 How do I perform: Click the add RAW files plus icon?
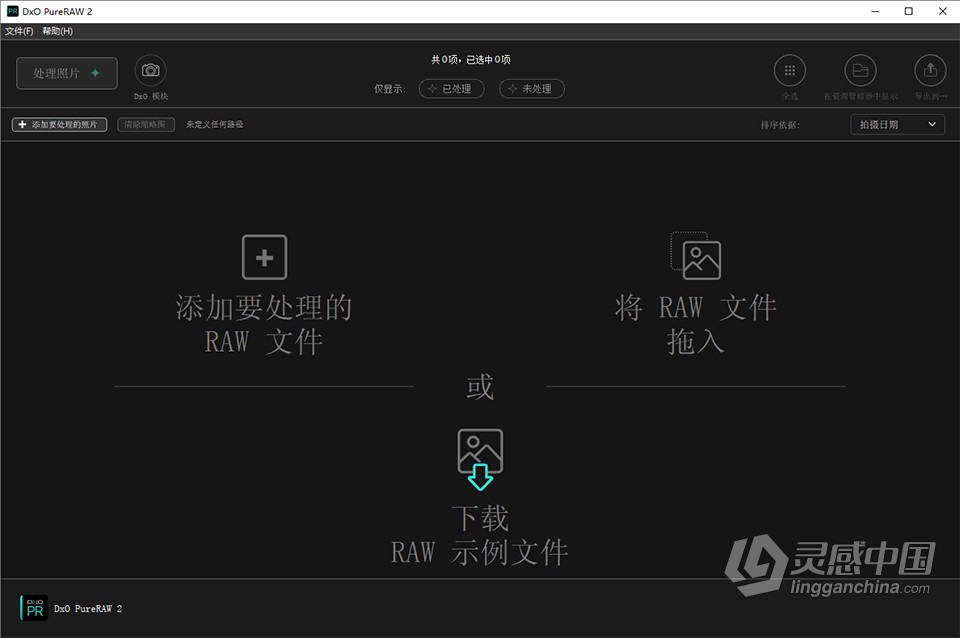pos(264,257)
